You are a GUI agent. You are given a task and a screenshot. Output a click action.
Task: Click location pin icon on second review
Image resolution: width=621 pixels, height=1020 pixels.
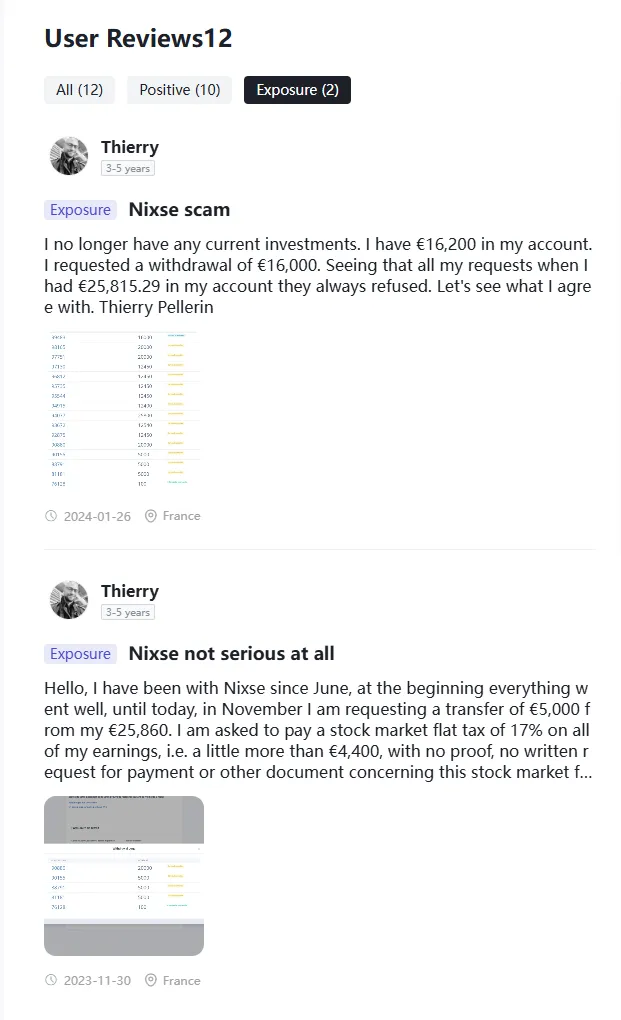[x=151, y=980]
